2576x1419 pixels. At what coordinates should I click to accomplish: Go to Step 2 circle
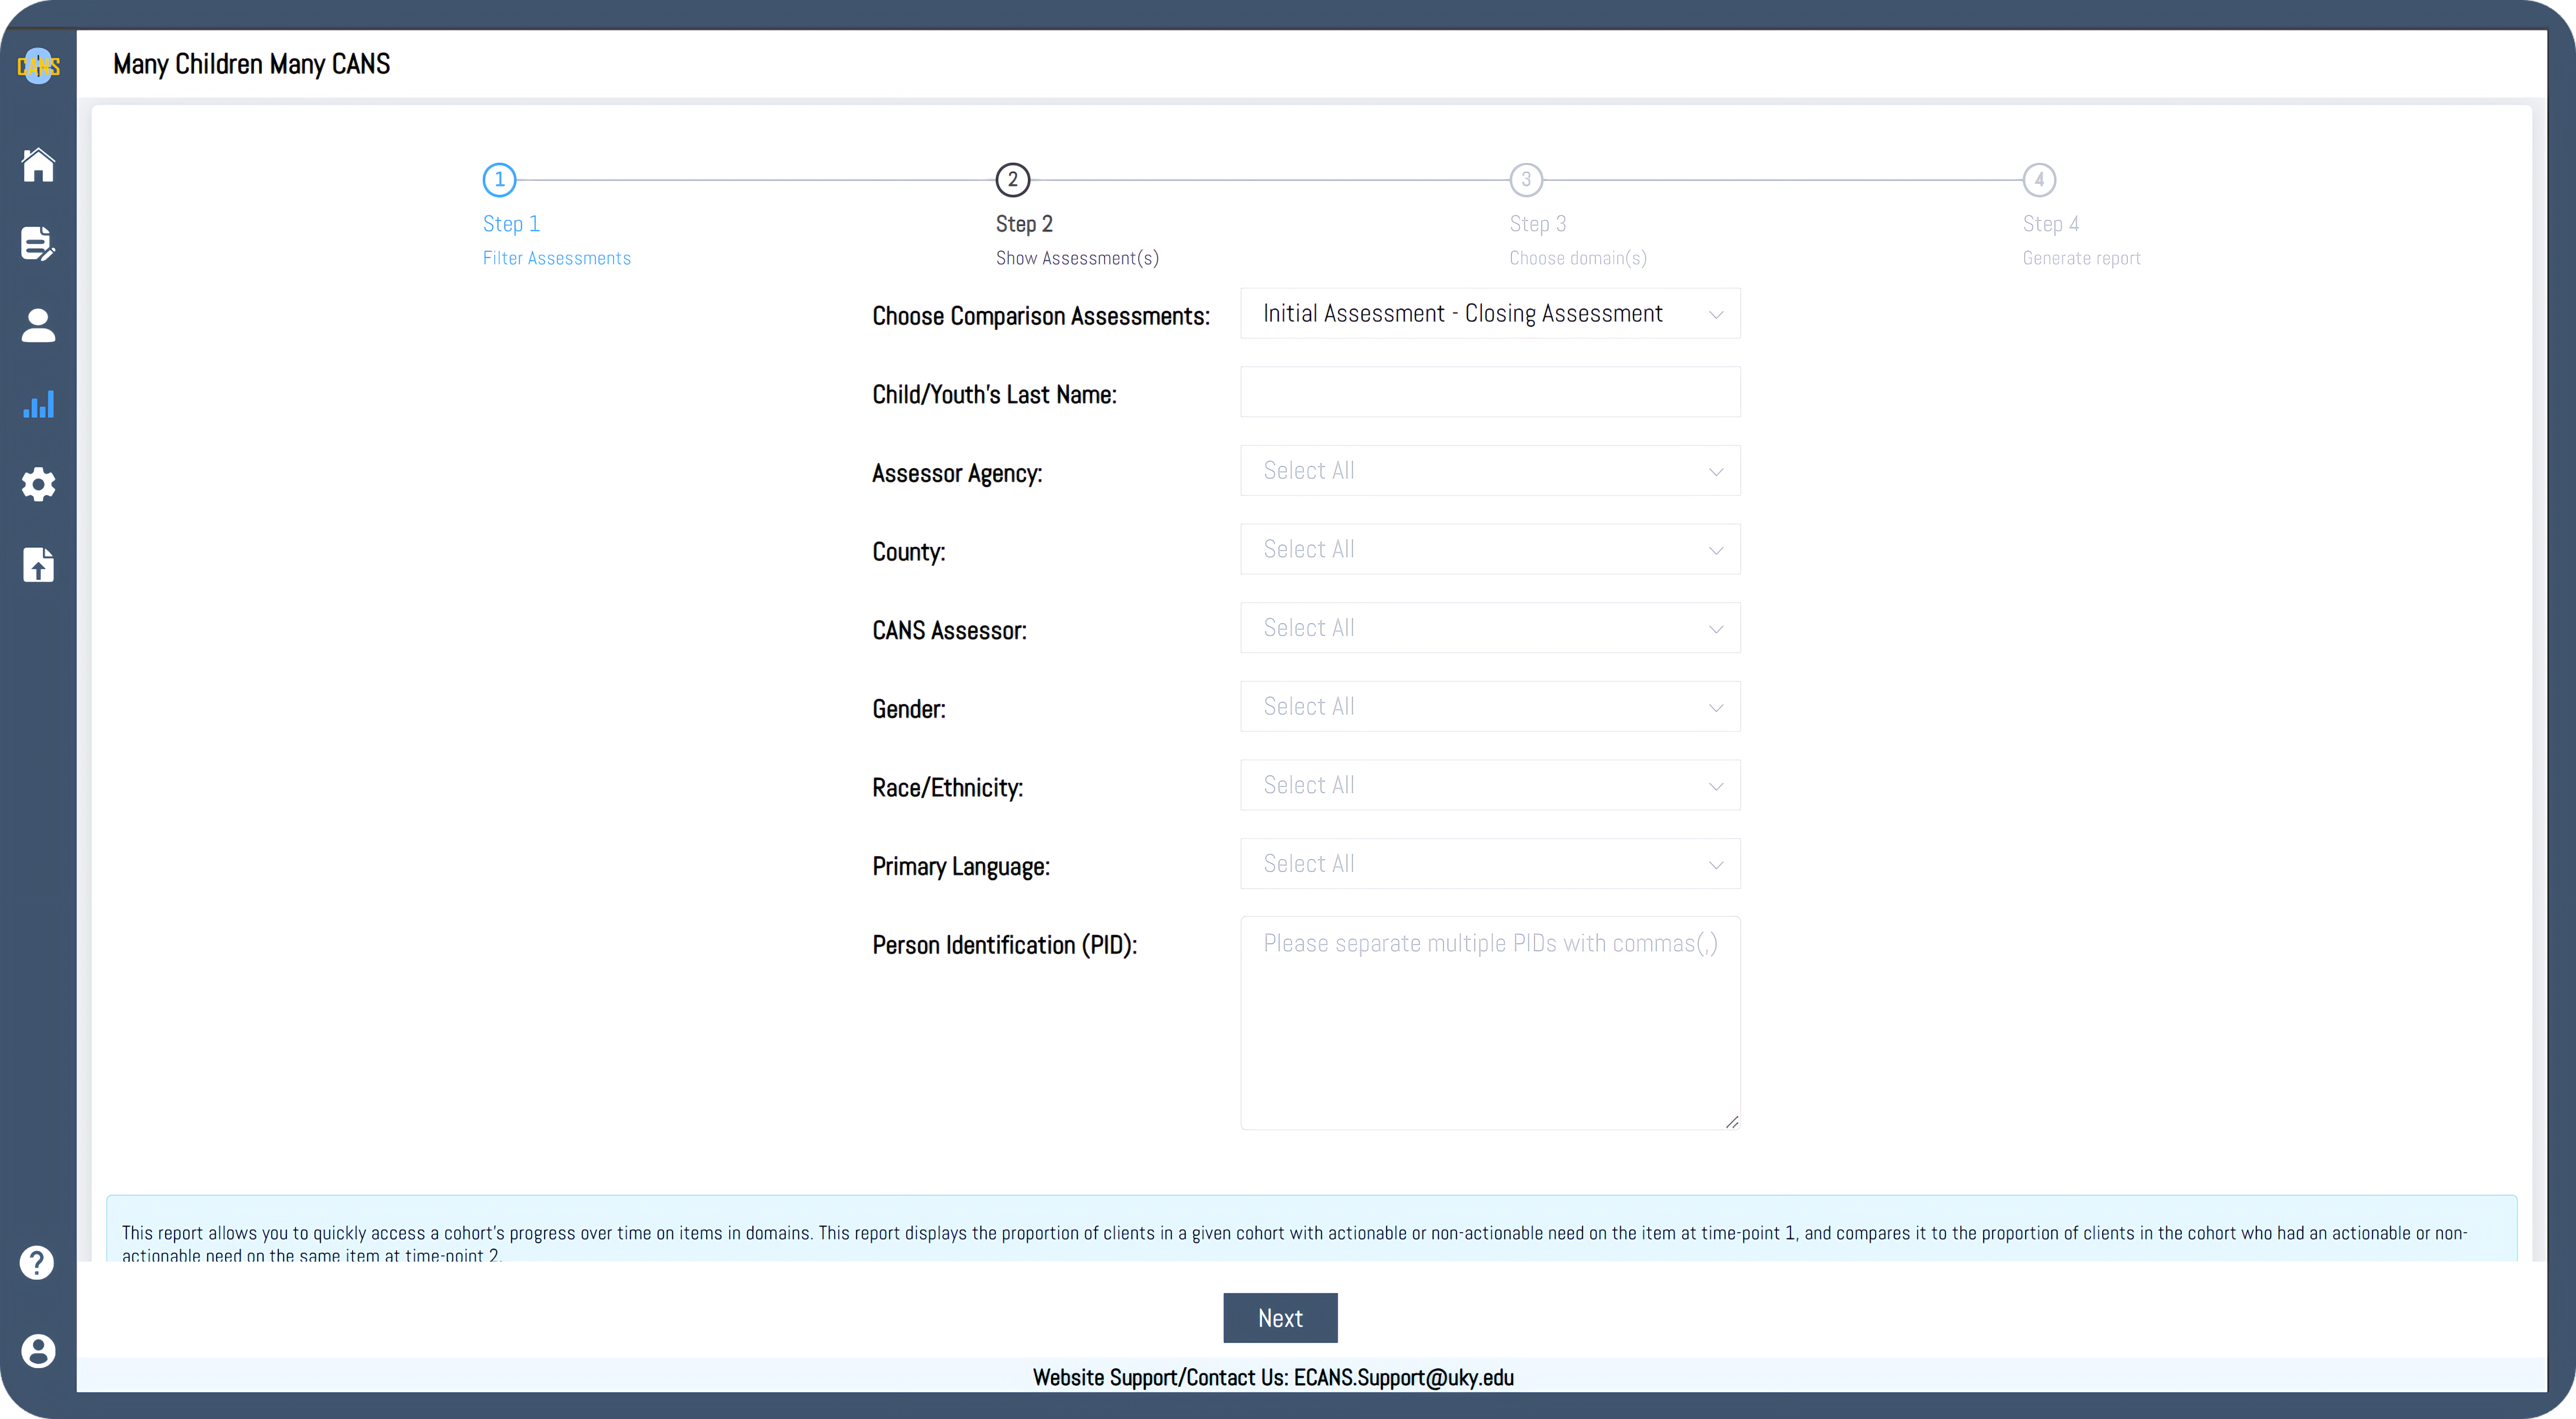pyautogui.click(x=1013, y=180)
